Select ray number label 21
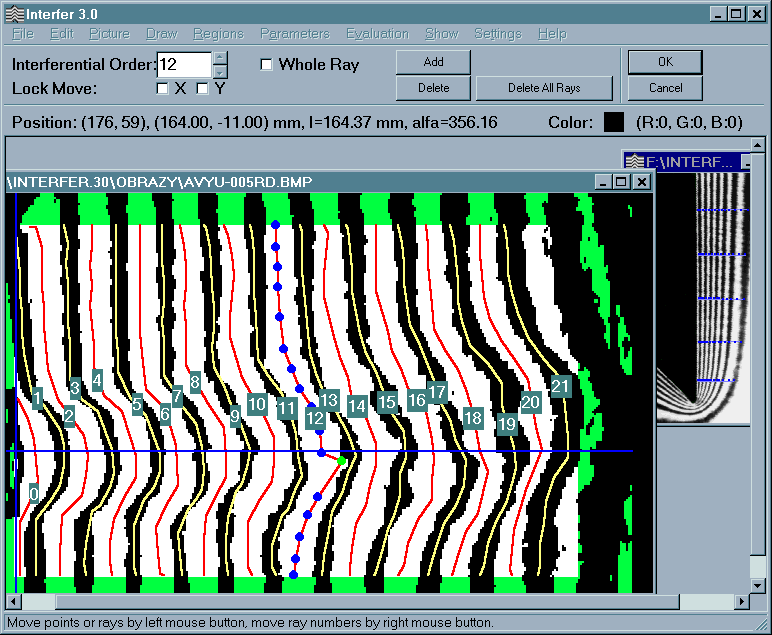Viewport: 772px width, 635px height. point(560,386)
